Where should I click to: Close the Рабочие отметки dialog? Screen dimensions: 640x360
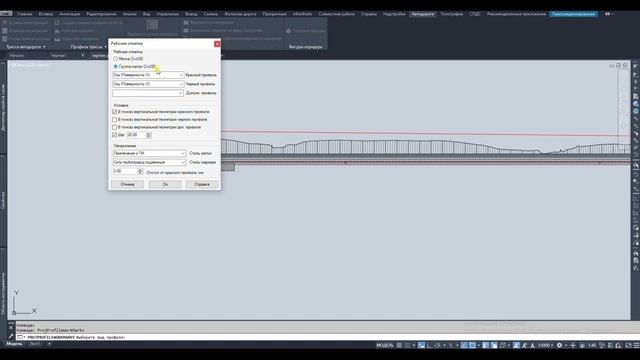point(217,44)
